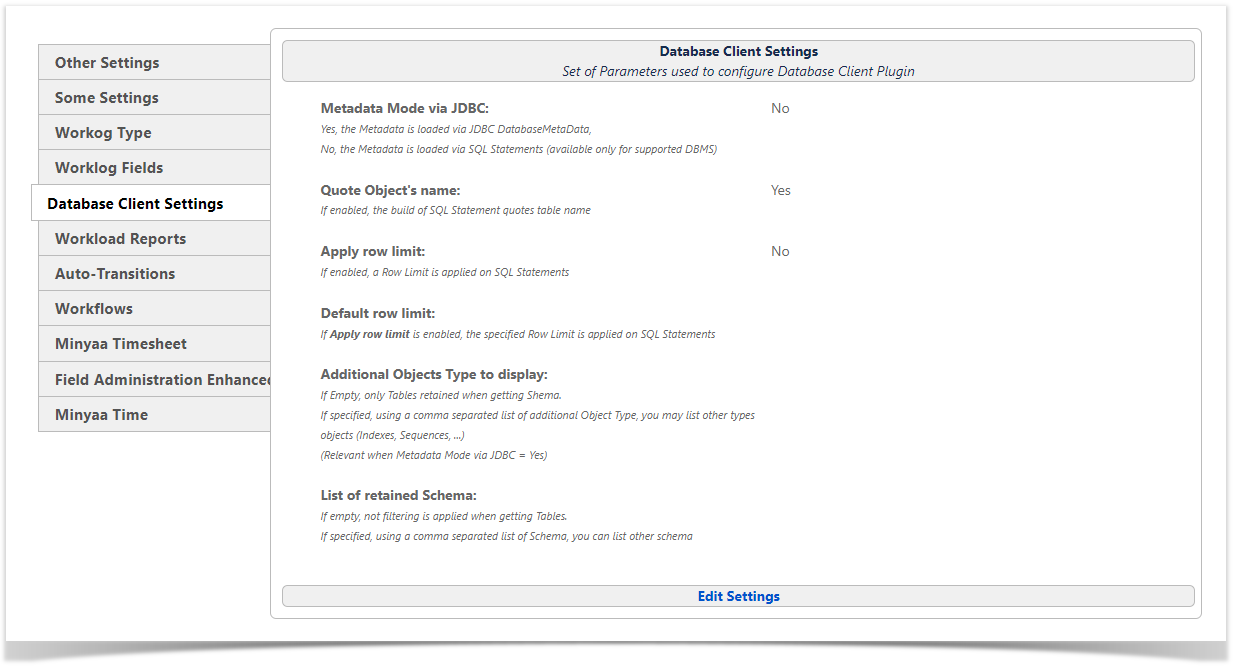This screenshot has width=1240, height=670.
Task: Open the Other Settings tab
Action: (107, 63)
